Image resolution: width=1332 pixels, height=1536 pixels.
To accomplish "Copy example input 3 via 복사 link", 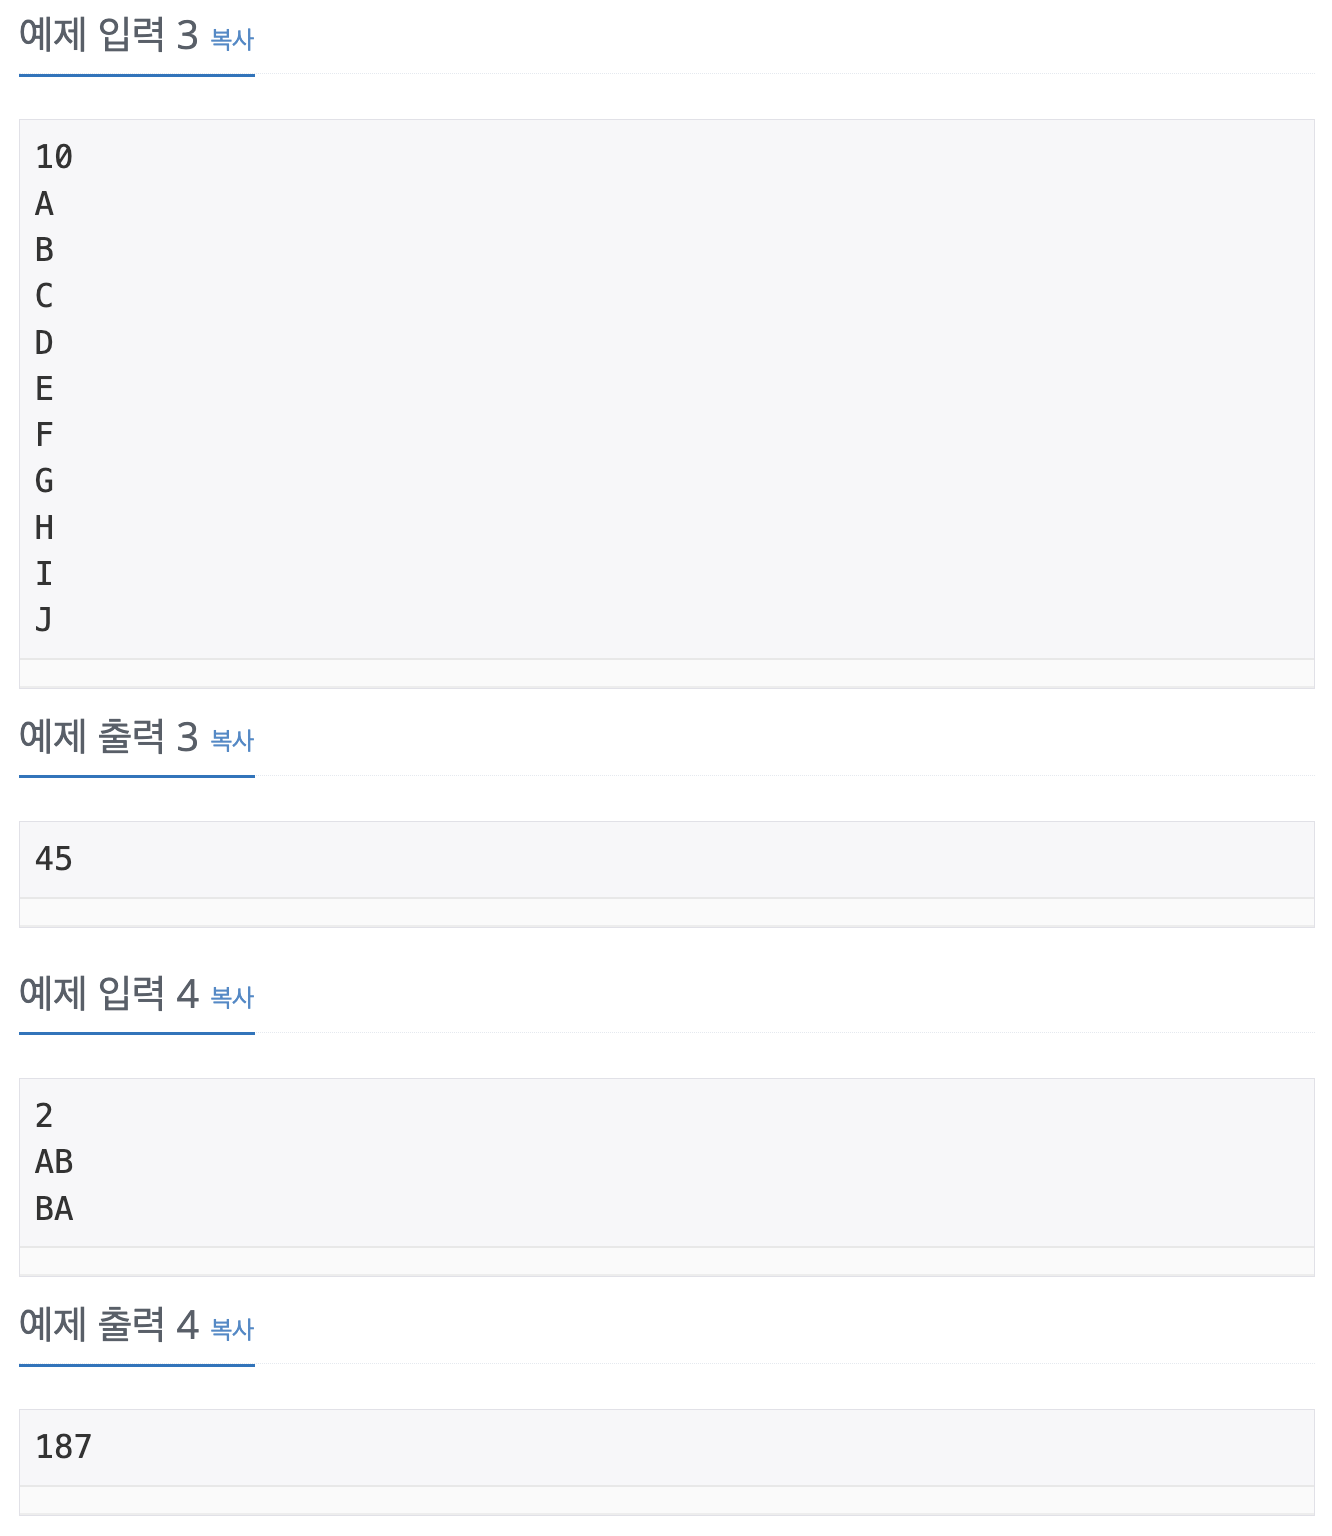I will coord(233,39).
